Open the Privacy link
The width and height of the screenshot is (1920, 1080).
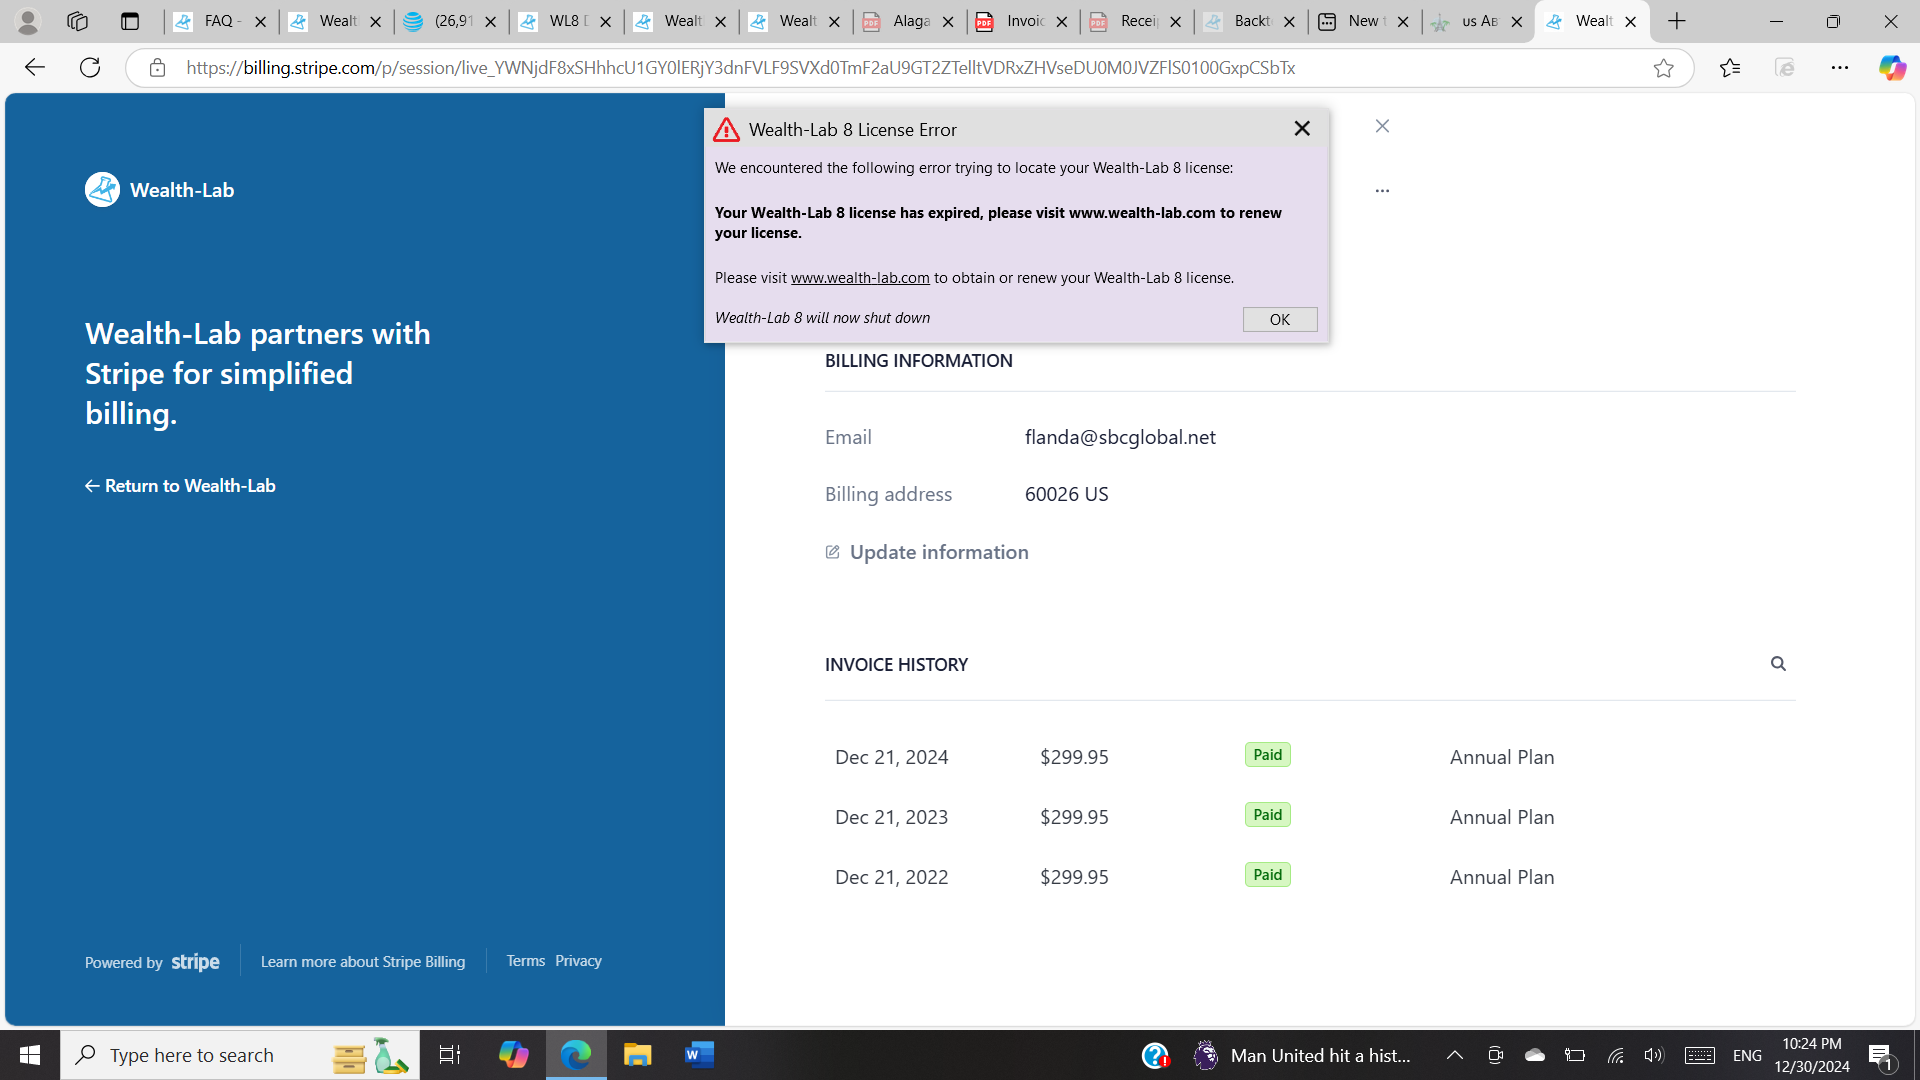pyautogui.click(x=578, y=961)
